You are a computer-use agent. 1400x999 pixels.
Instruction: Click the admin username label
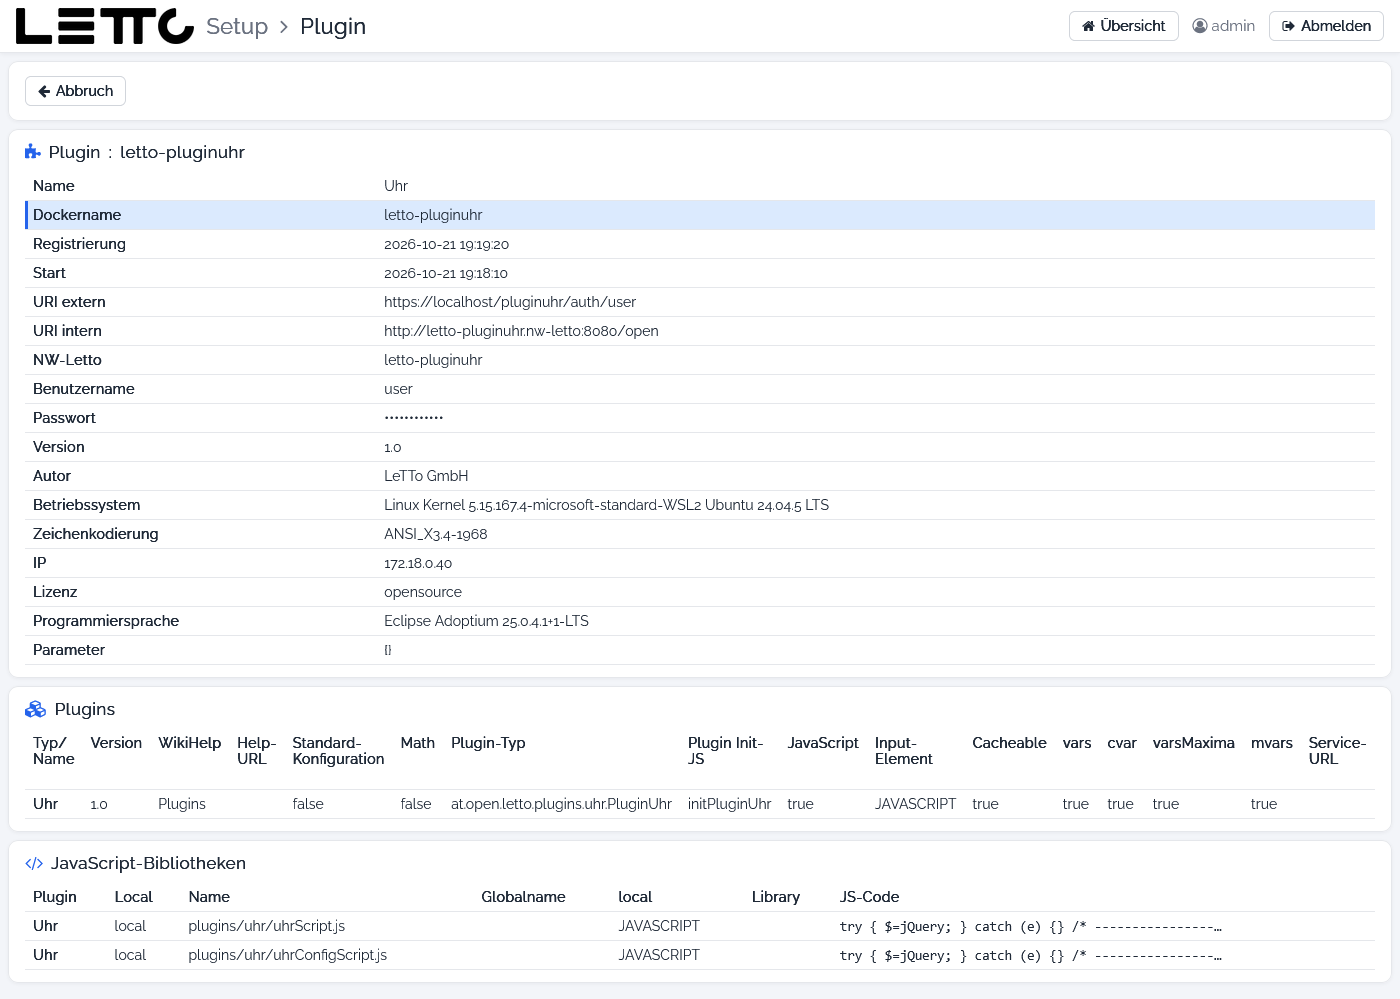[1233, 26]
